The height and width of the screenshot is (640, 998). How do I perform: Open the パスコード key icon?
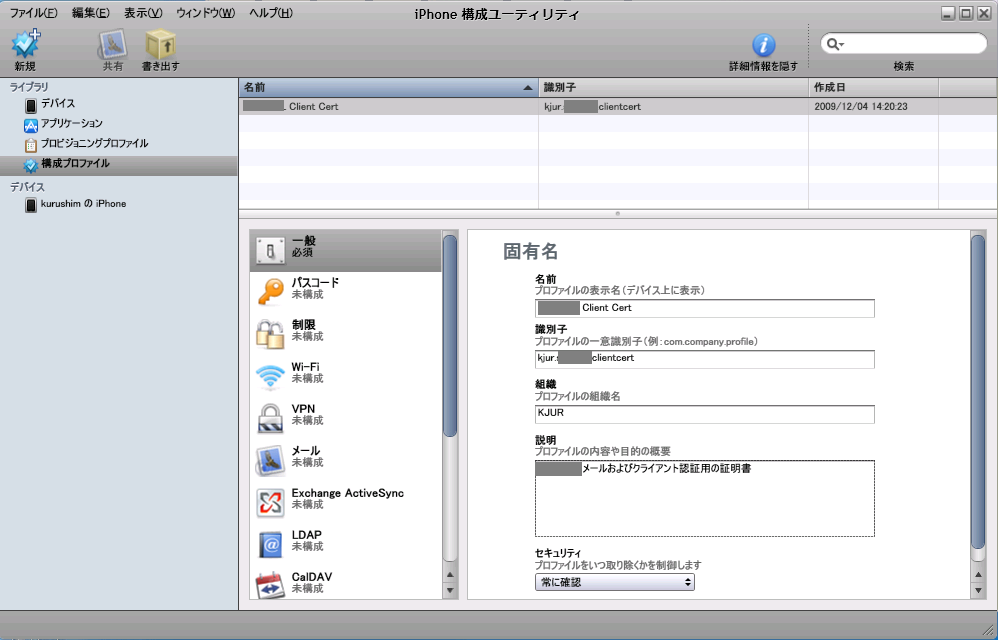coord(271,292)
